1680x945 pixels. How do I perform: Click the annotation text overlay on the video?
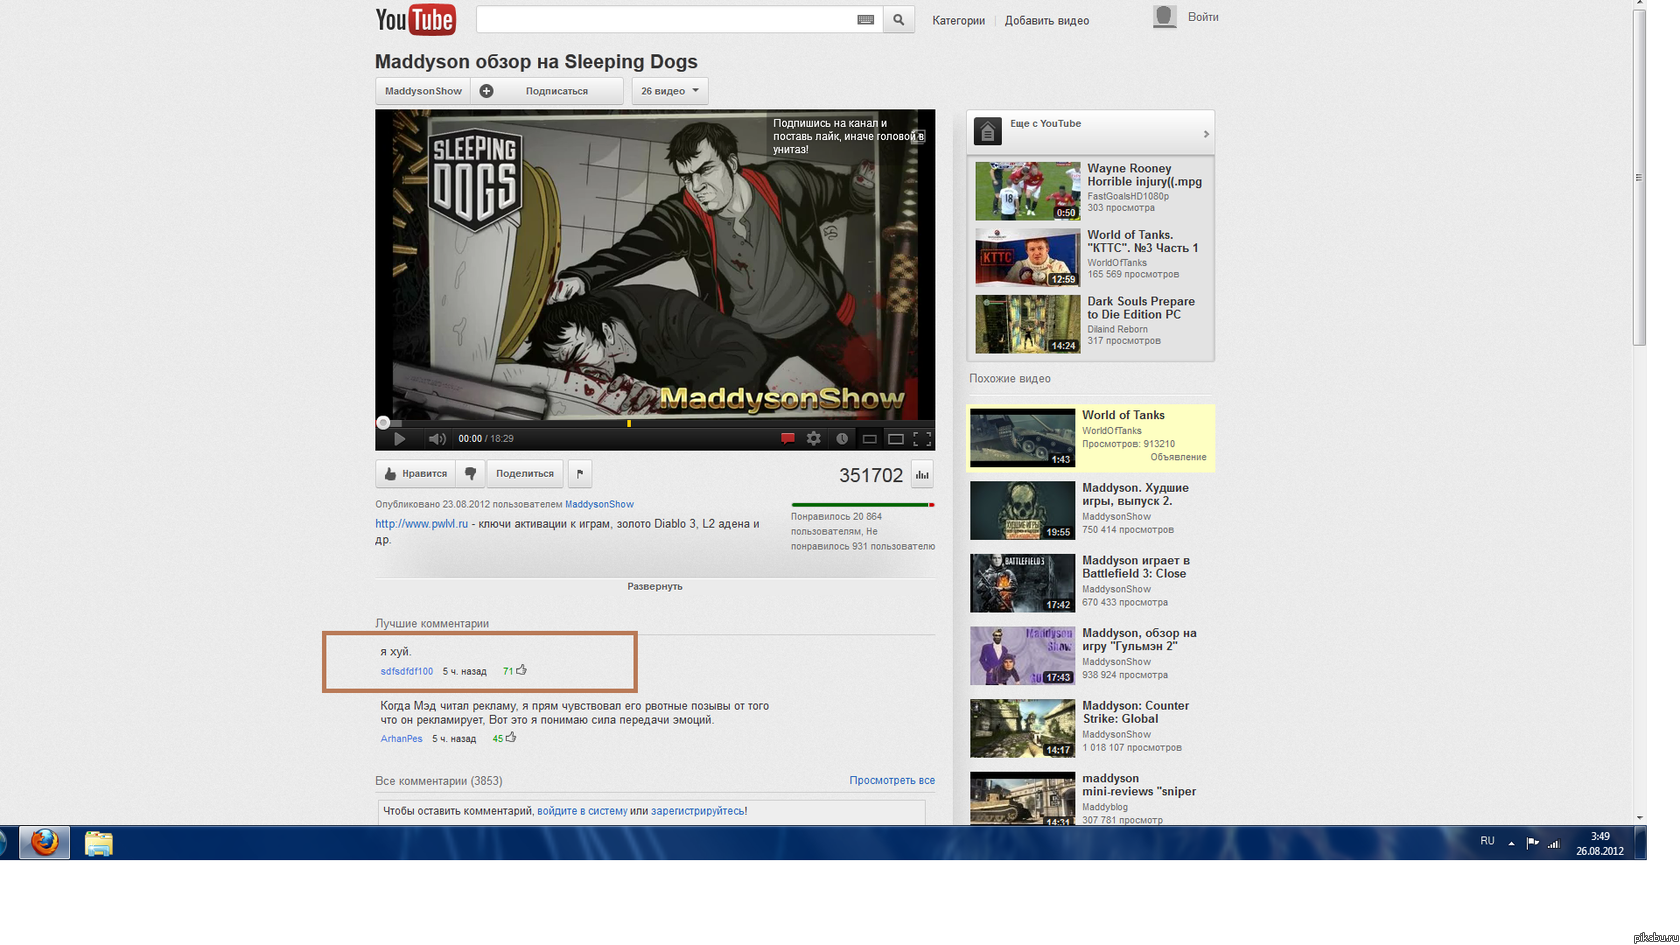(x=848, y=136)
